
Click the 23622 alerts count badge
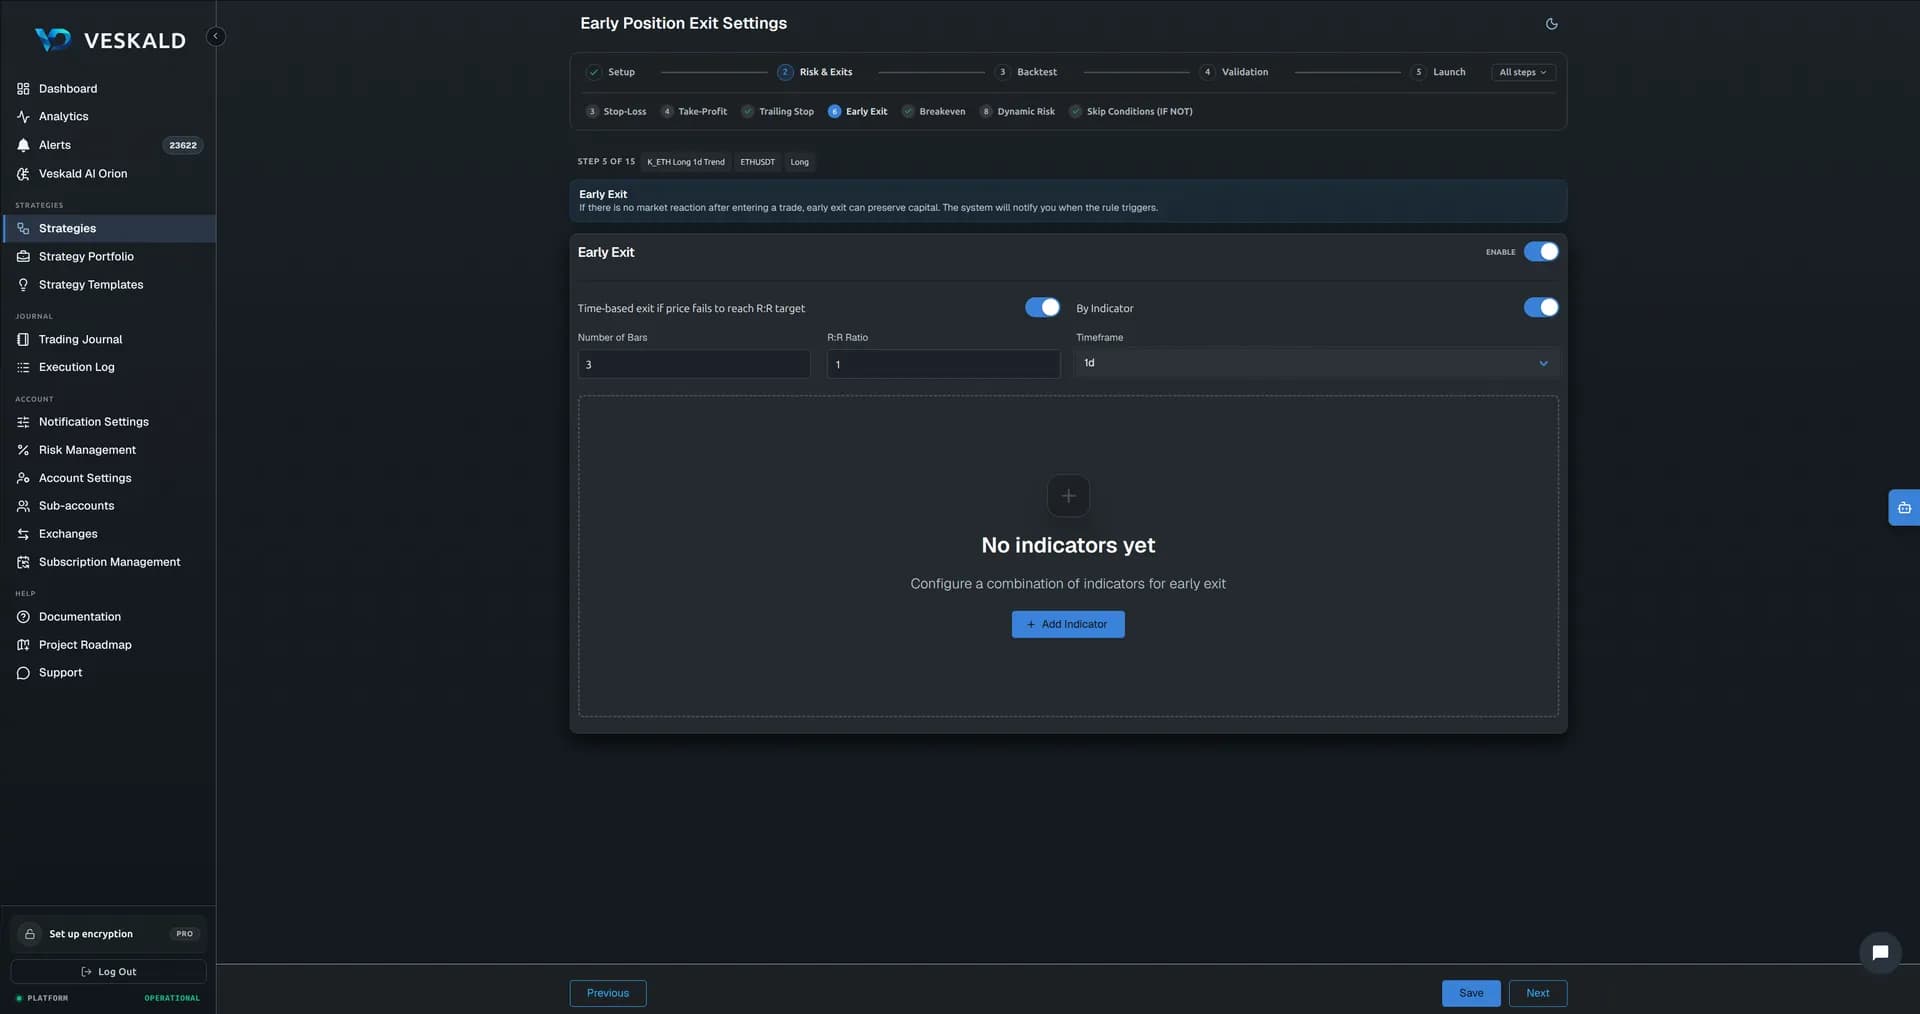point(183,145)
